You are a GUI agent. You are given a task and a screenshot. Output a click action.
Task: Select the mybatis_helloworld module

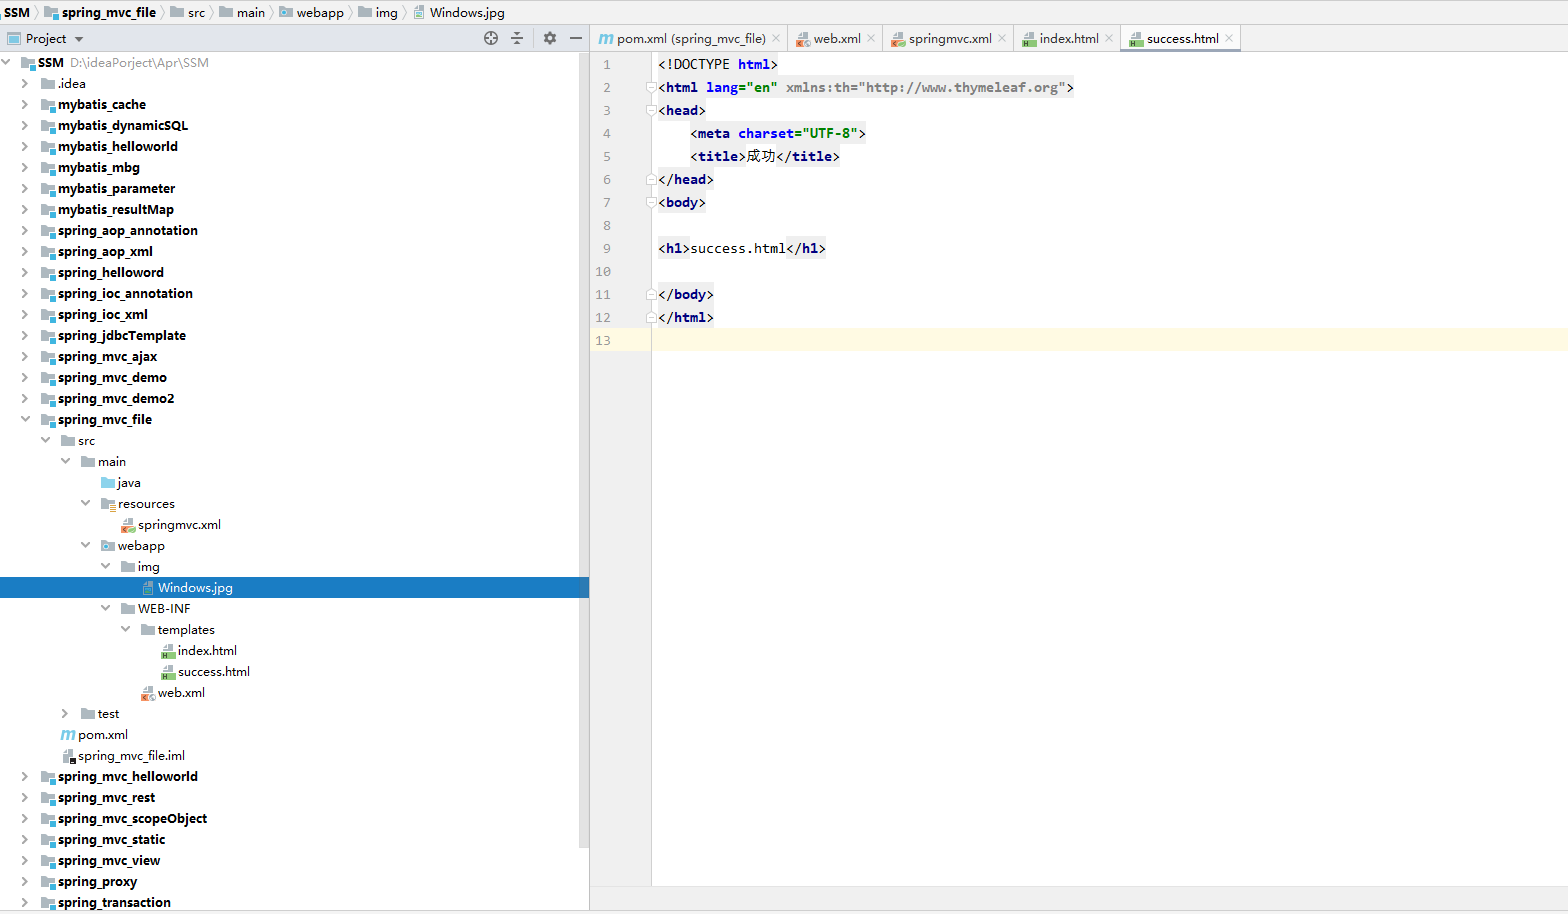(118, 146)
